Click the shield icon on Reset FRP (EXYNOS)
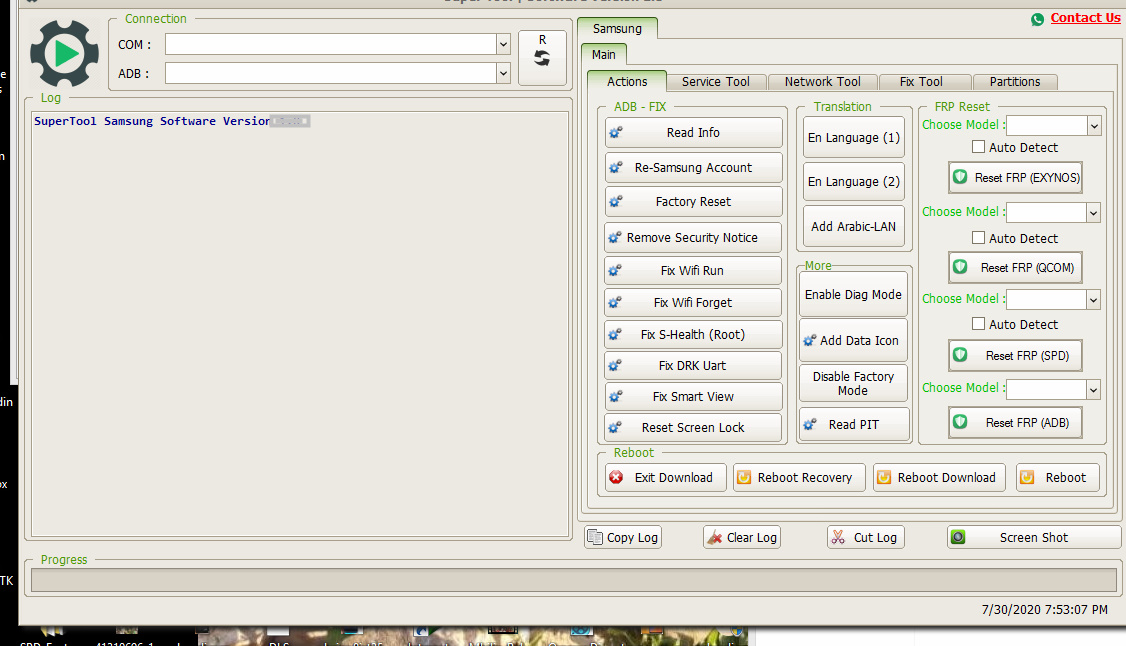This screenshot has height=646, width=1126. tap(960, 177)
